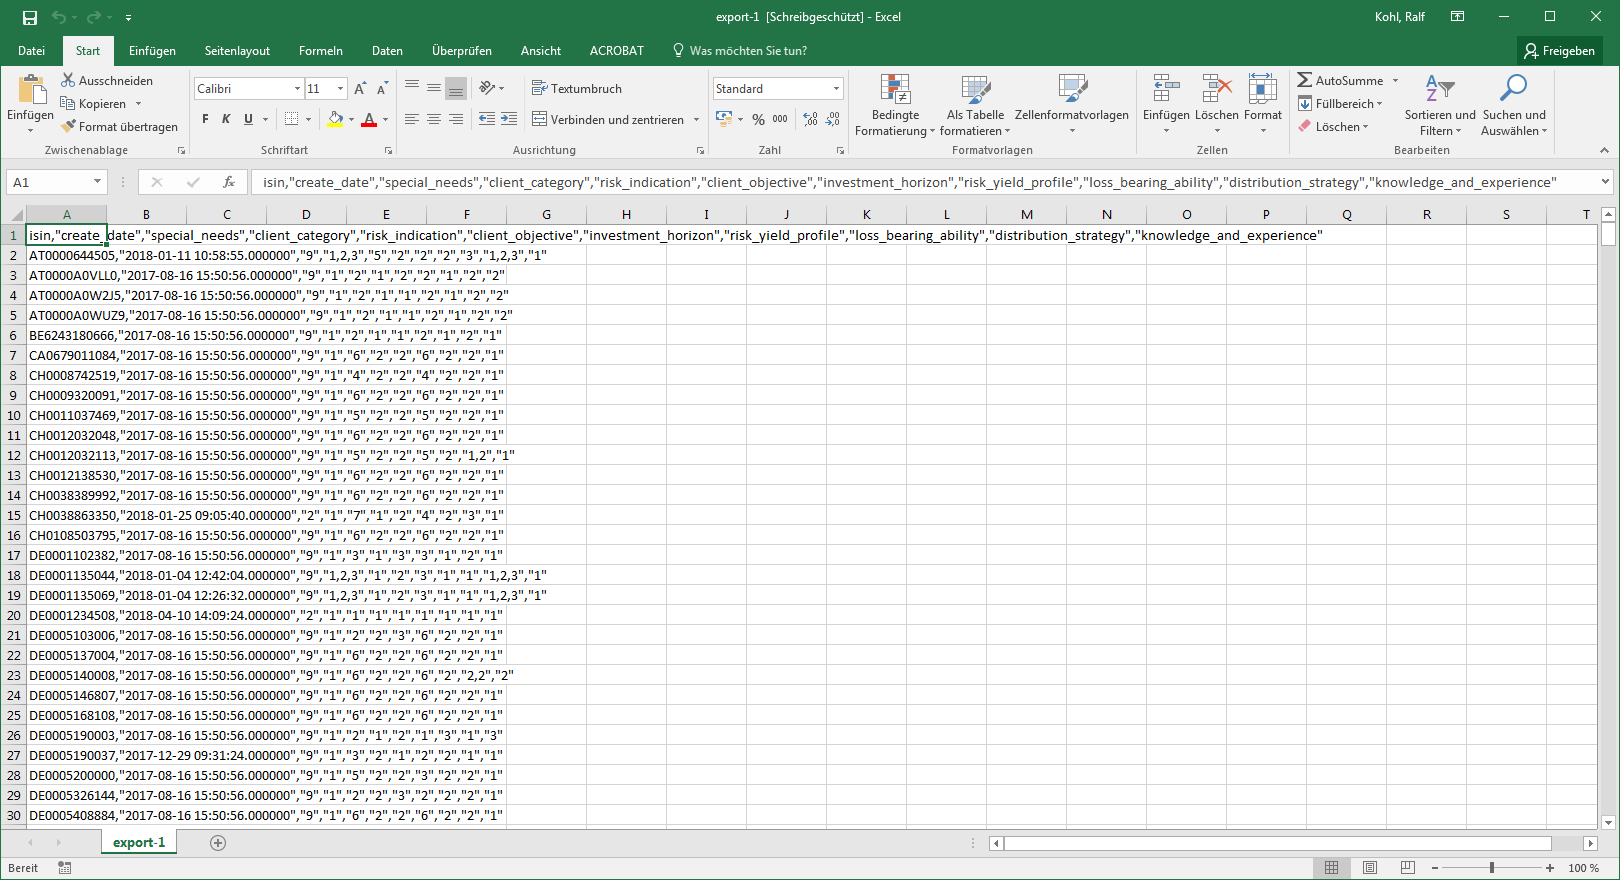This screenshot has height=880, width=1620.
Task: Click the zoom slider handle
Action: (x=1492, y=867)
